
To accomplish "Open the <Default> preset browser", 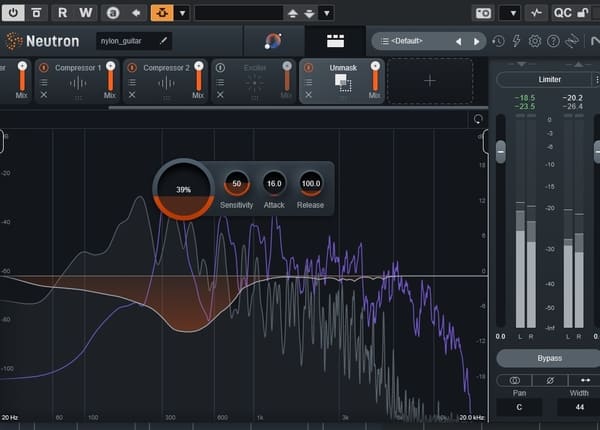I will pos(407,41).
